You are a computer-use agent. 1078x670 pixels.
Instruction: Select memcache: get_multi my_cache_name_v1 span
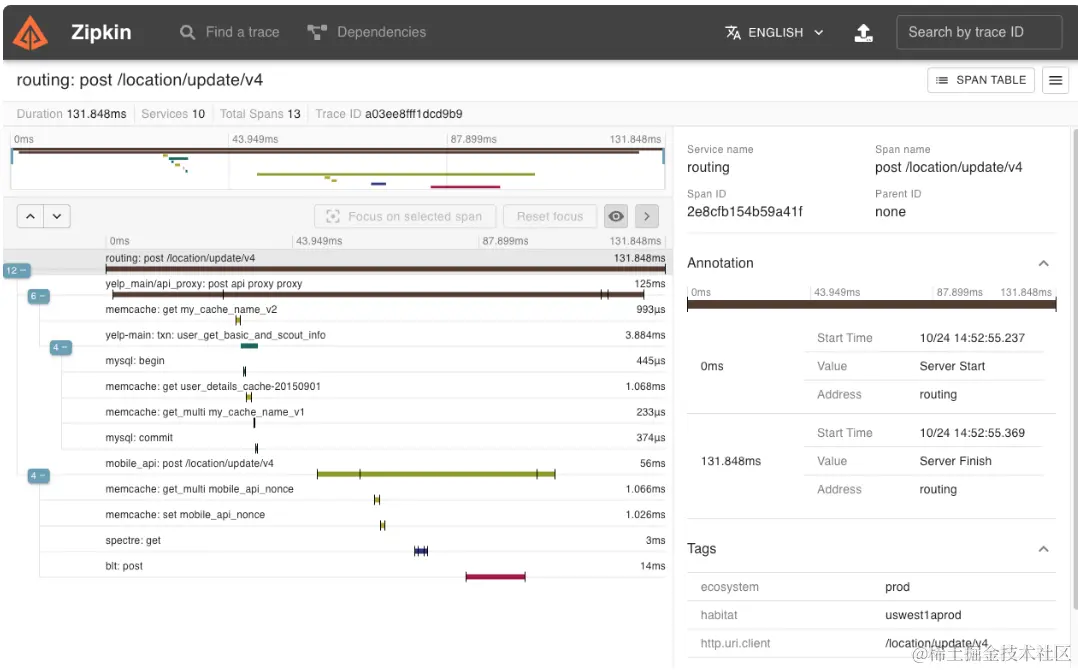(x=385, y=416)
